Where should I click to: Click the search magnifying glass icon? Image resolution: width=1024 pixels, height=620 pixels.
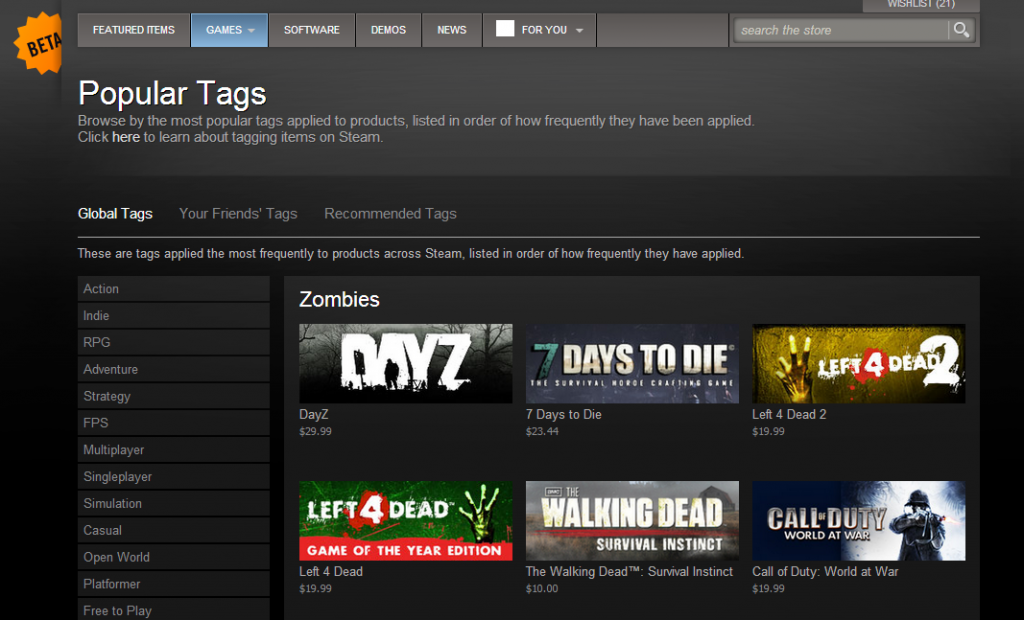(x=961, y=30)
